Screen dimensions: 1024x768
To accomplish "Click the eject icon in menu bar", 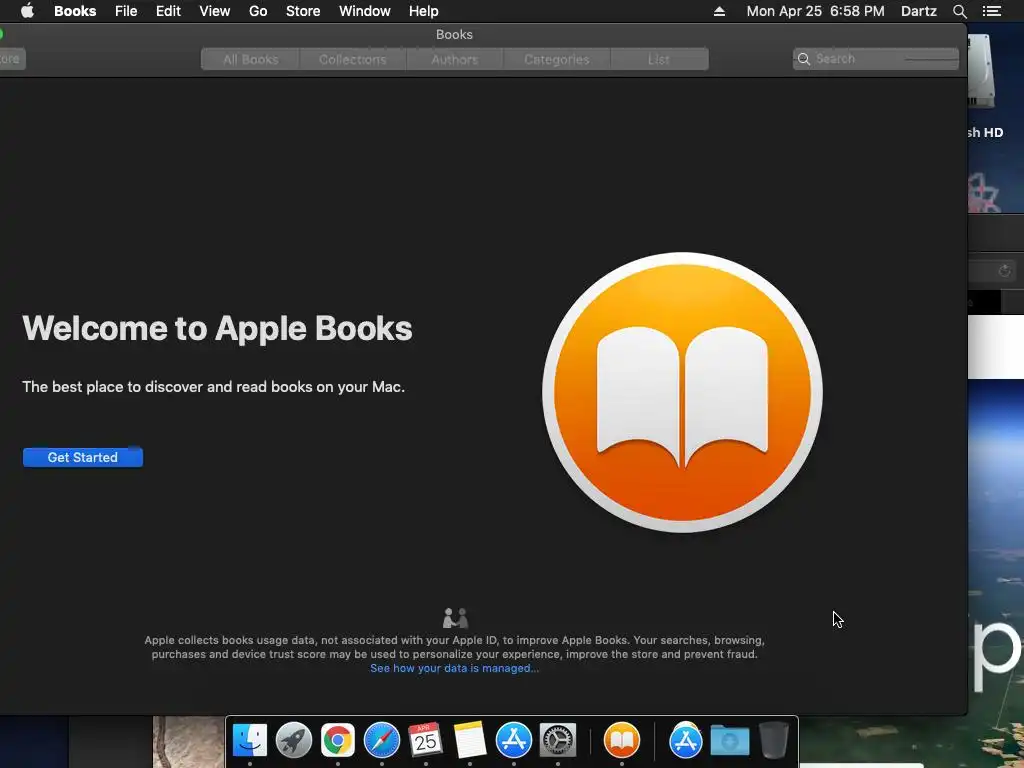I will click(719, 11).
